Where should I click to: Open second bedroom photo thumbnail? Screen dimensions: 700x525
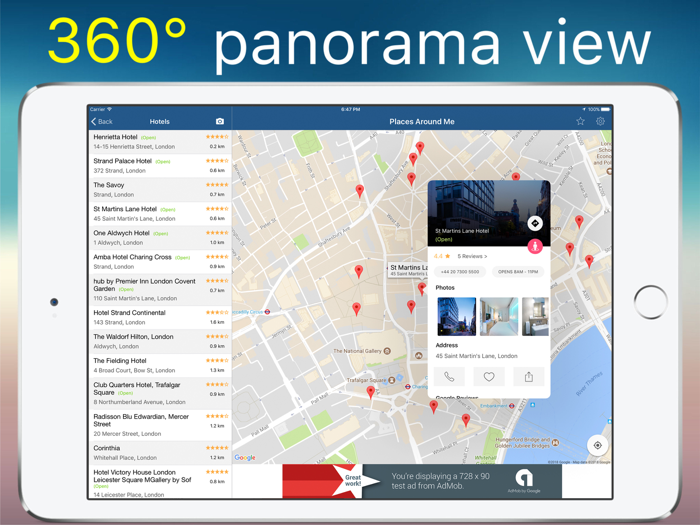[x=499, y=317]
